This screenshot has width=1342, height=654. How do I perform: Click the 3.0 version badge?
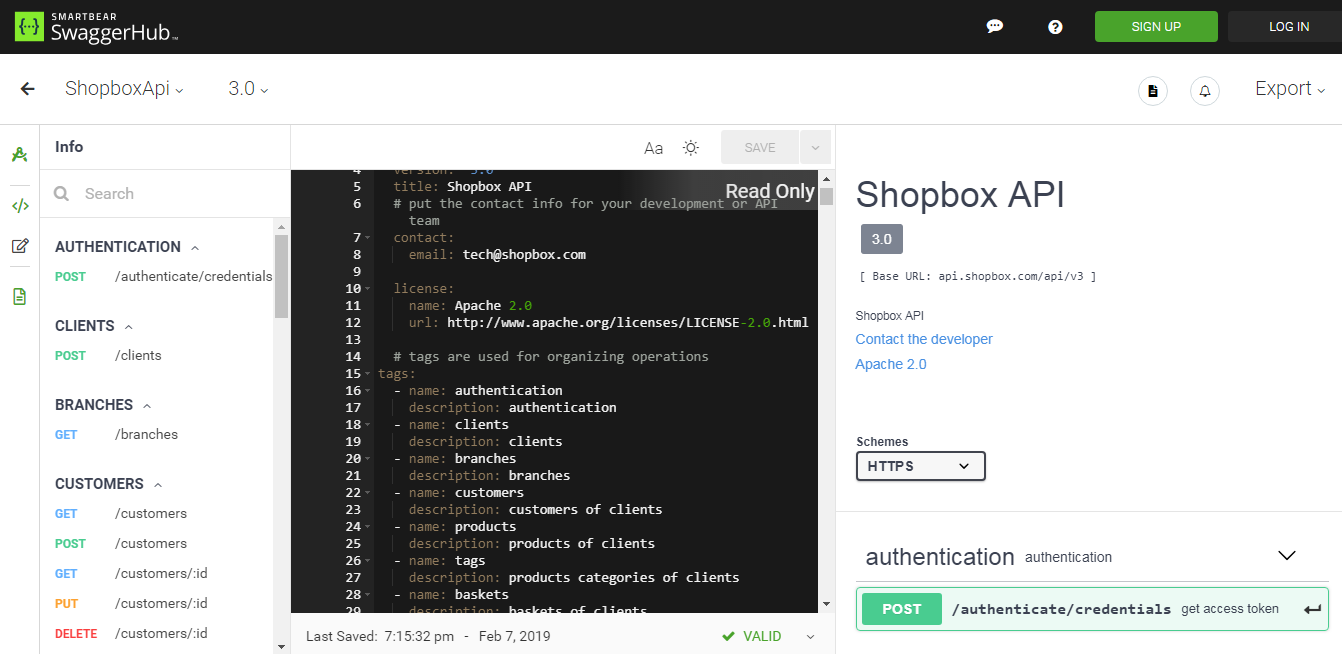(x=881, y=240)
